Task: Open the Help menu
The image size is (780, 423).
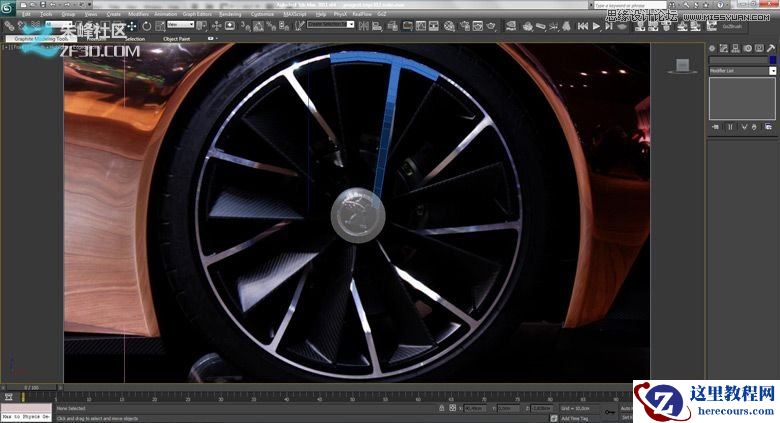Action: click(x=321, y=14)
